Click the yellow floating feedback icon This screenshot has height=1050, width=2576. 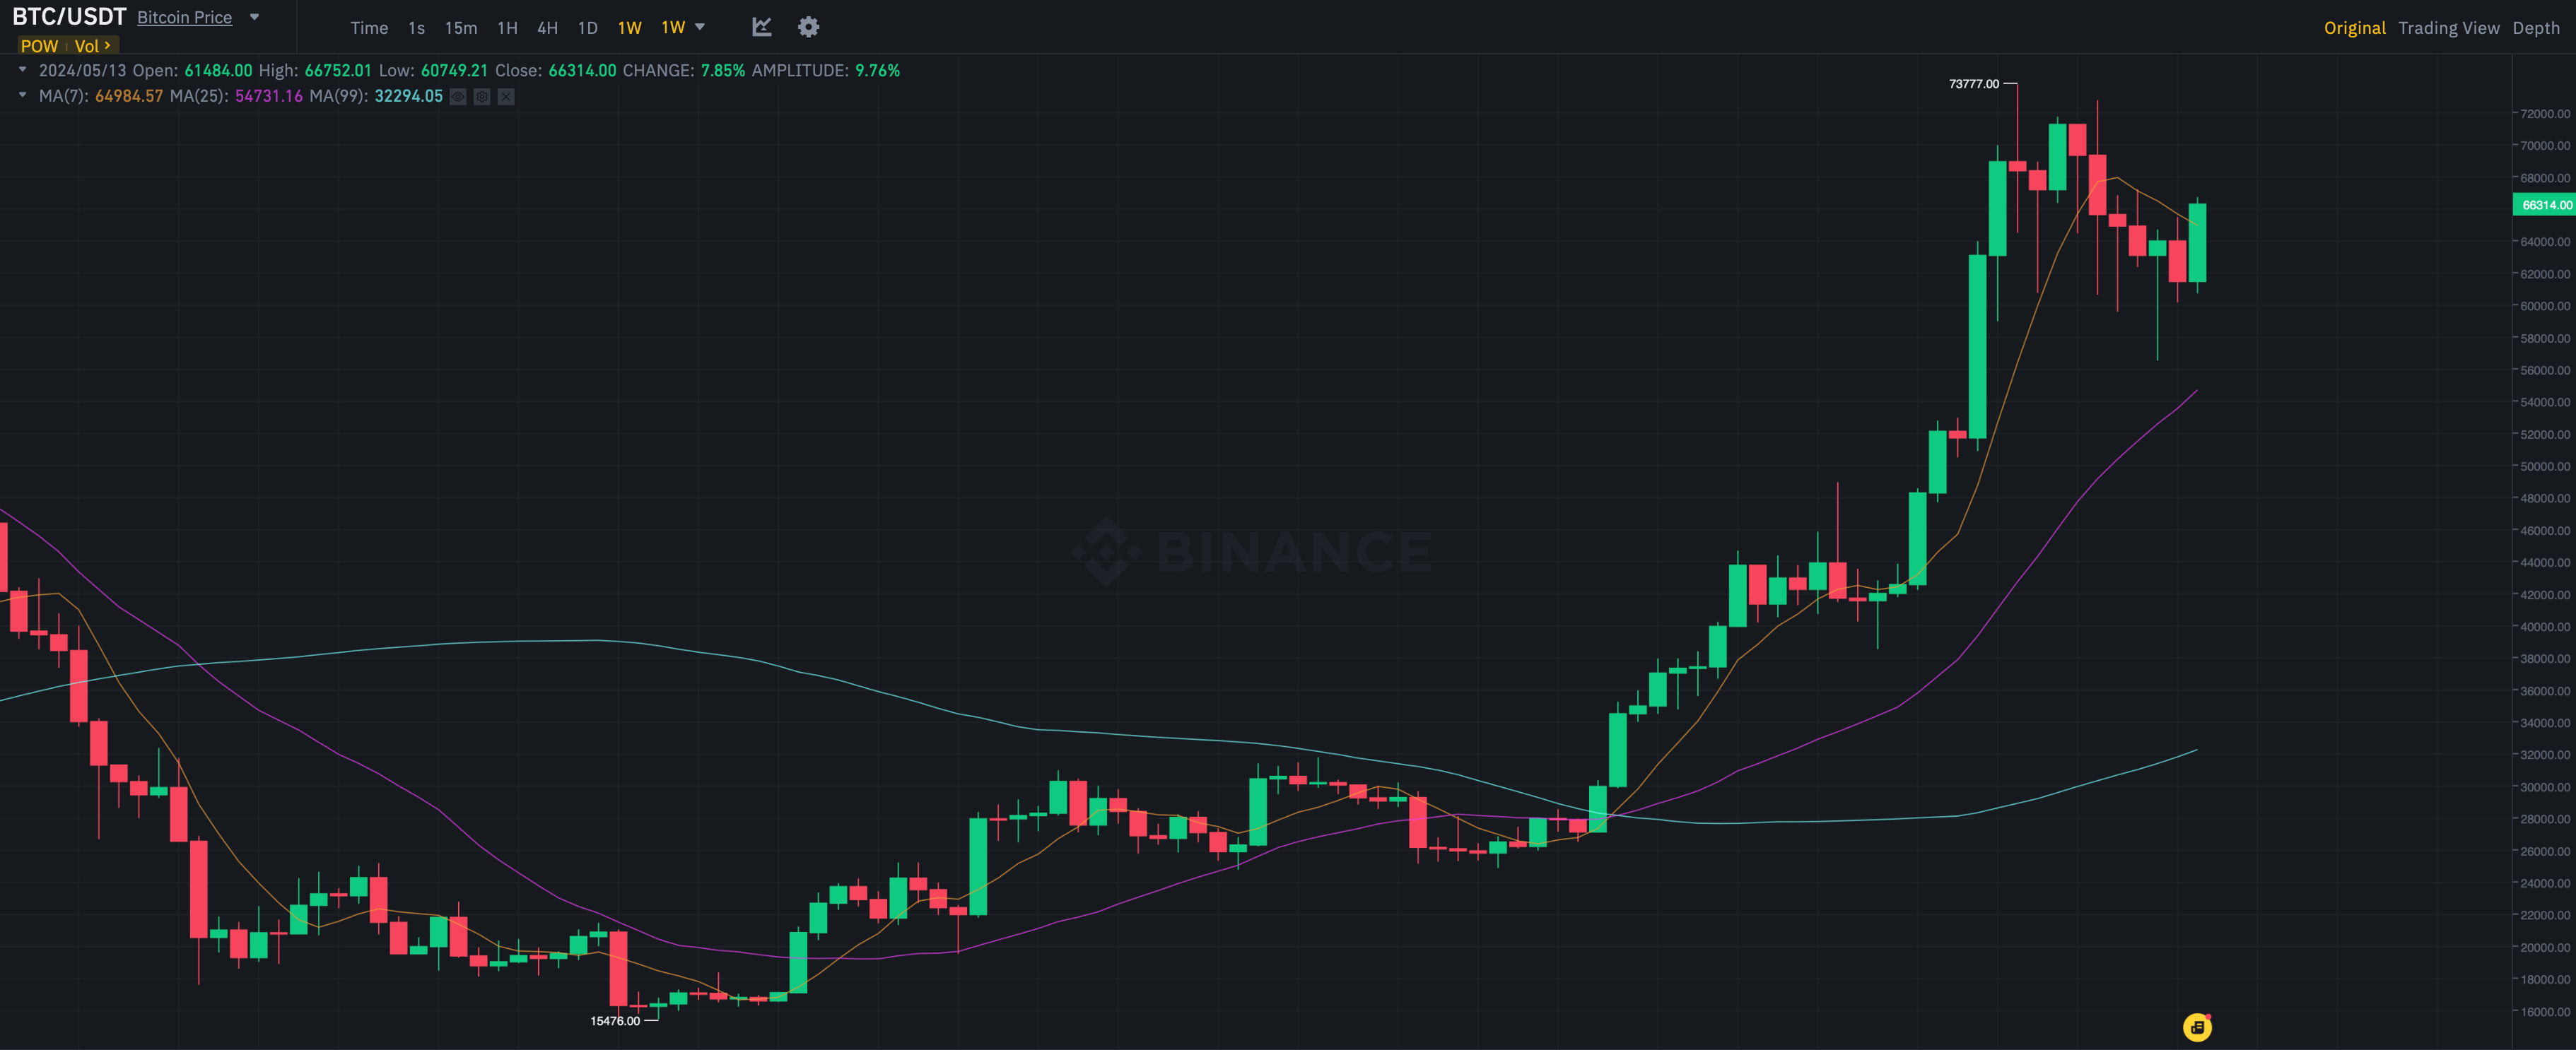[x=2197, y=1027]
